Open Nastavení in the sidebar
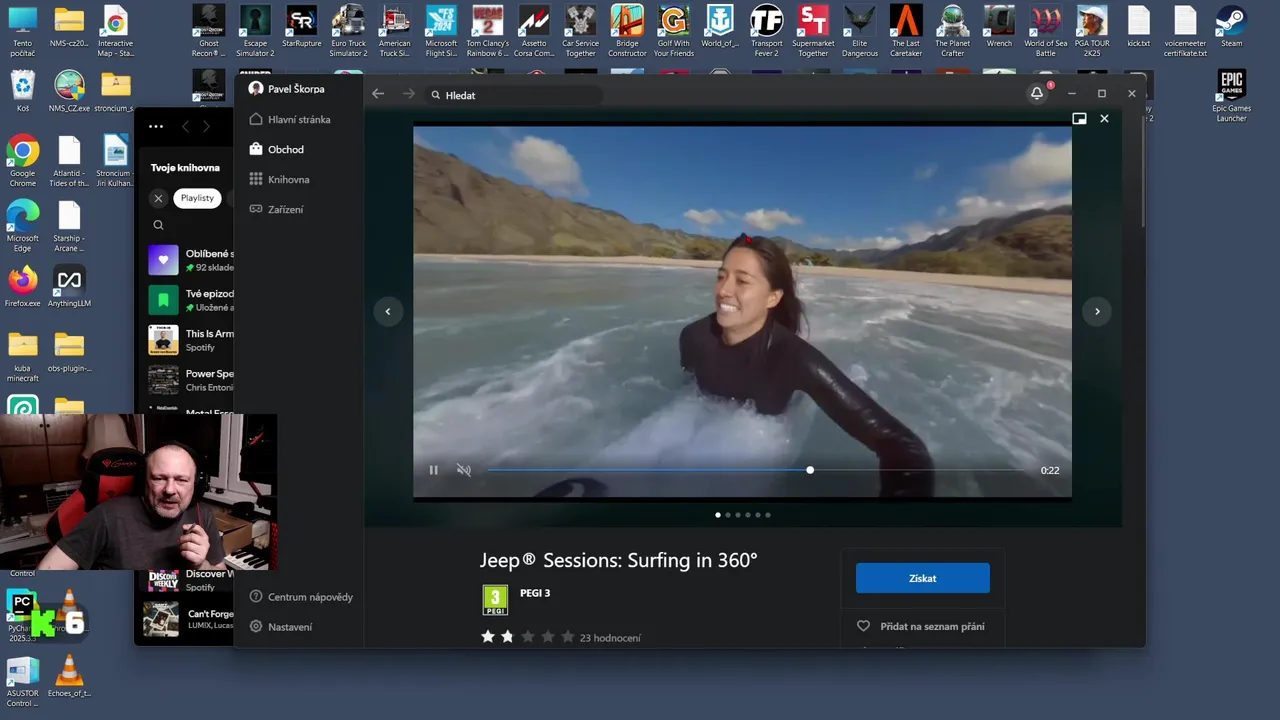1280x720 pixels. pyautogui.click(x=281, y=627)
